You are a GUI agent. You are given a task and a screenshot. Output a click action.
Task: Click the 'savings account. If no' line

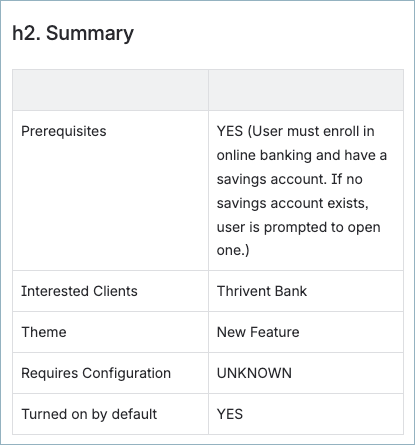click(289, 179)
